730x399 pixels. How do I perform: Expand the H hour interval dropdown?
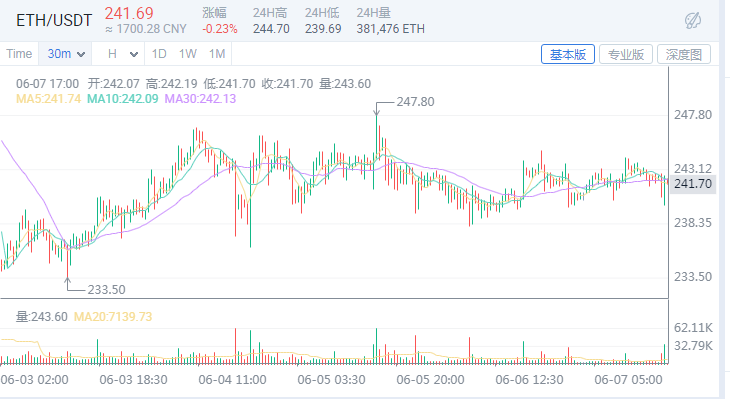(122, 54)
